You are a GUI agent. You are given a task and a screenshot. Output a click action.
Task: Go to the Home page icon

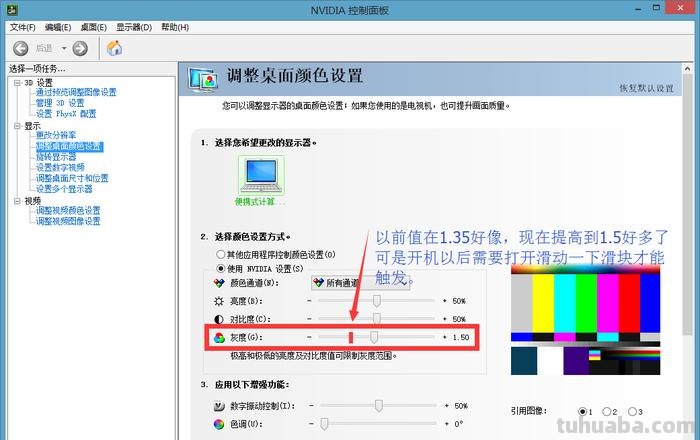click(114, 48)
